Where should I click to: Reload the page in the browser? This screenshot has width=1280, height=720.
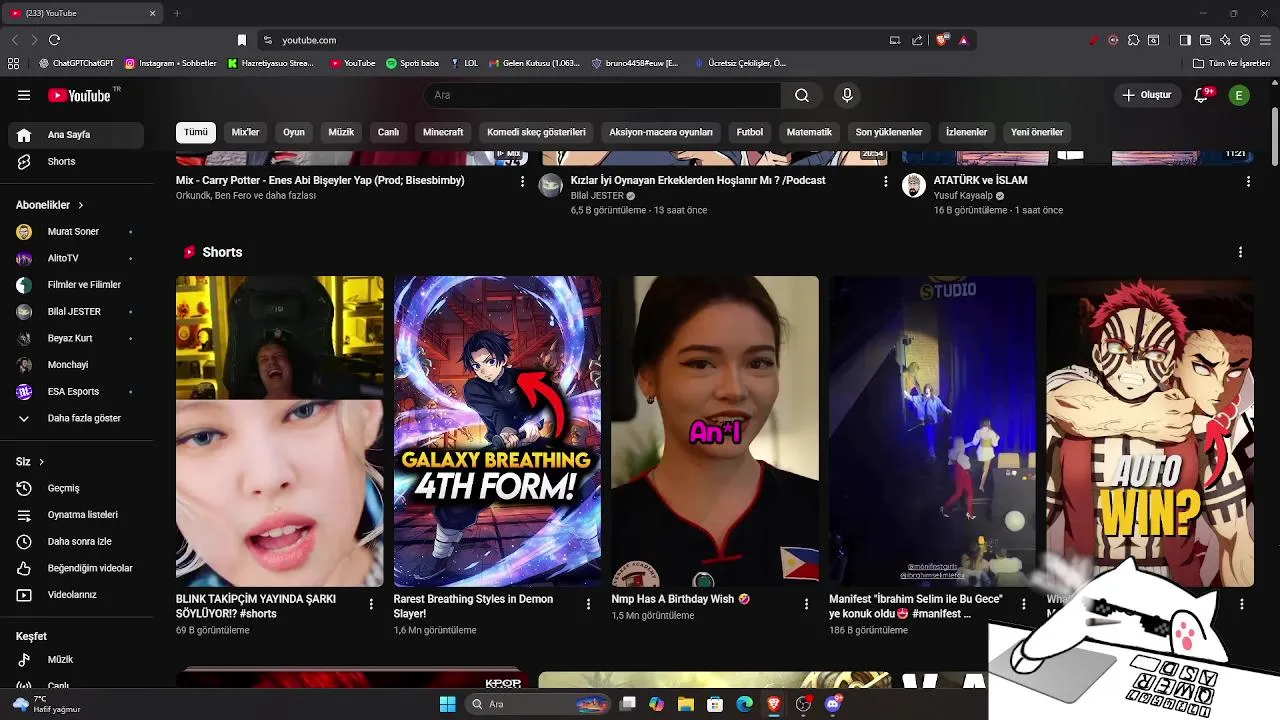[54, 40]
